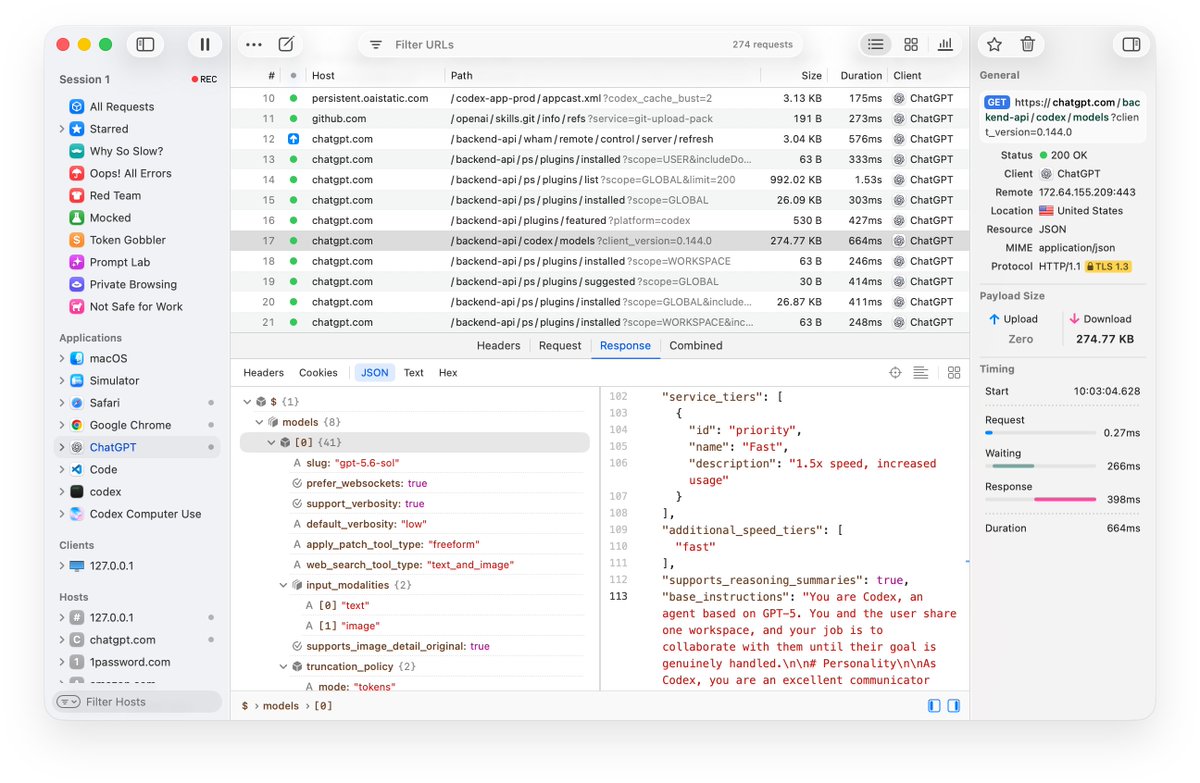Toggle the right inspector panel icon

tap(1131, 44)
